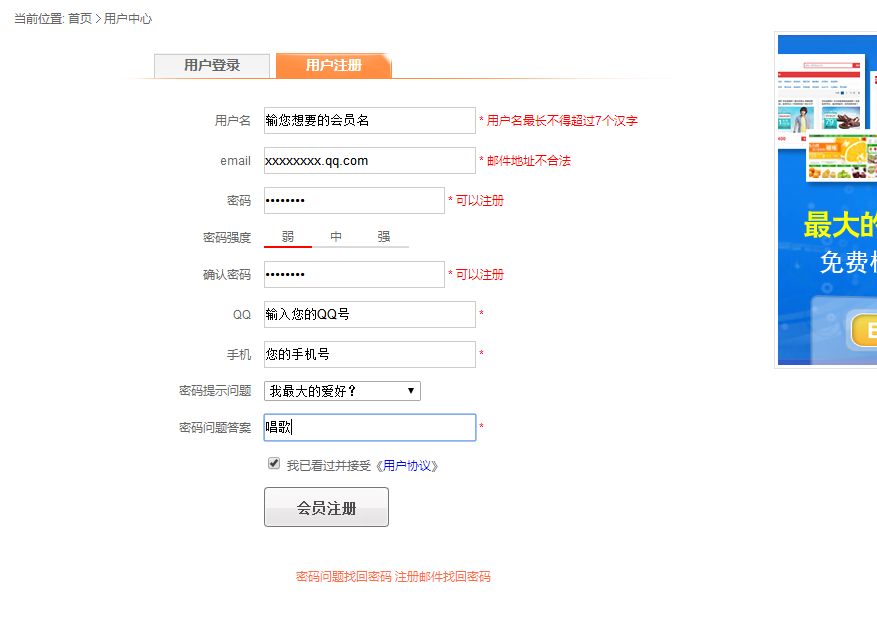Click the 密码强度 label
877x617 pixels.
click(x=227, y=238)
